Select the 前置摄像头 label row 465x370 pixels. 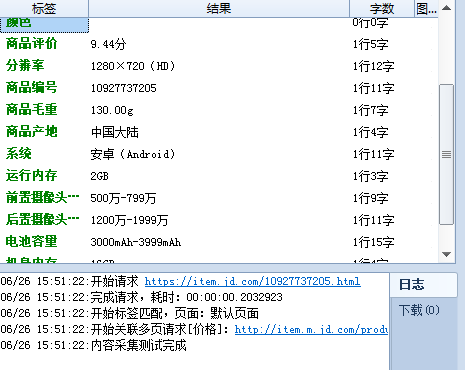(42, 198)
